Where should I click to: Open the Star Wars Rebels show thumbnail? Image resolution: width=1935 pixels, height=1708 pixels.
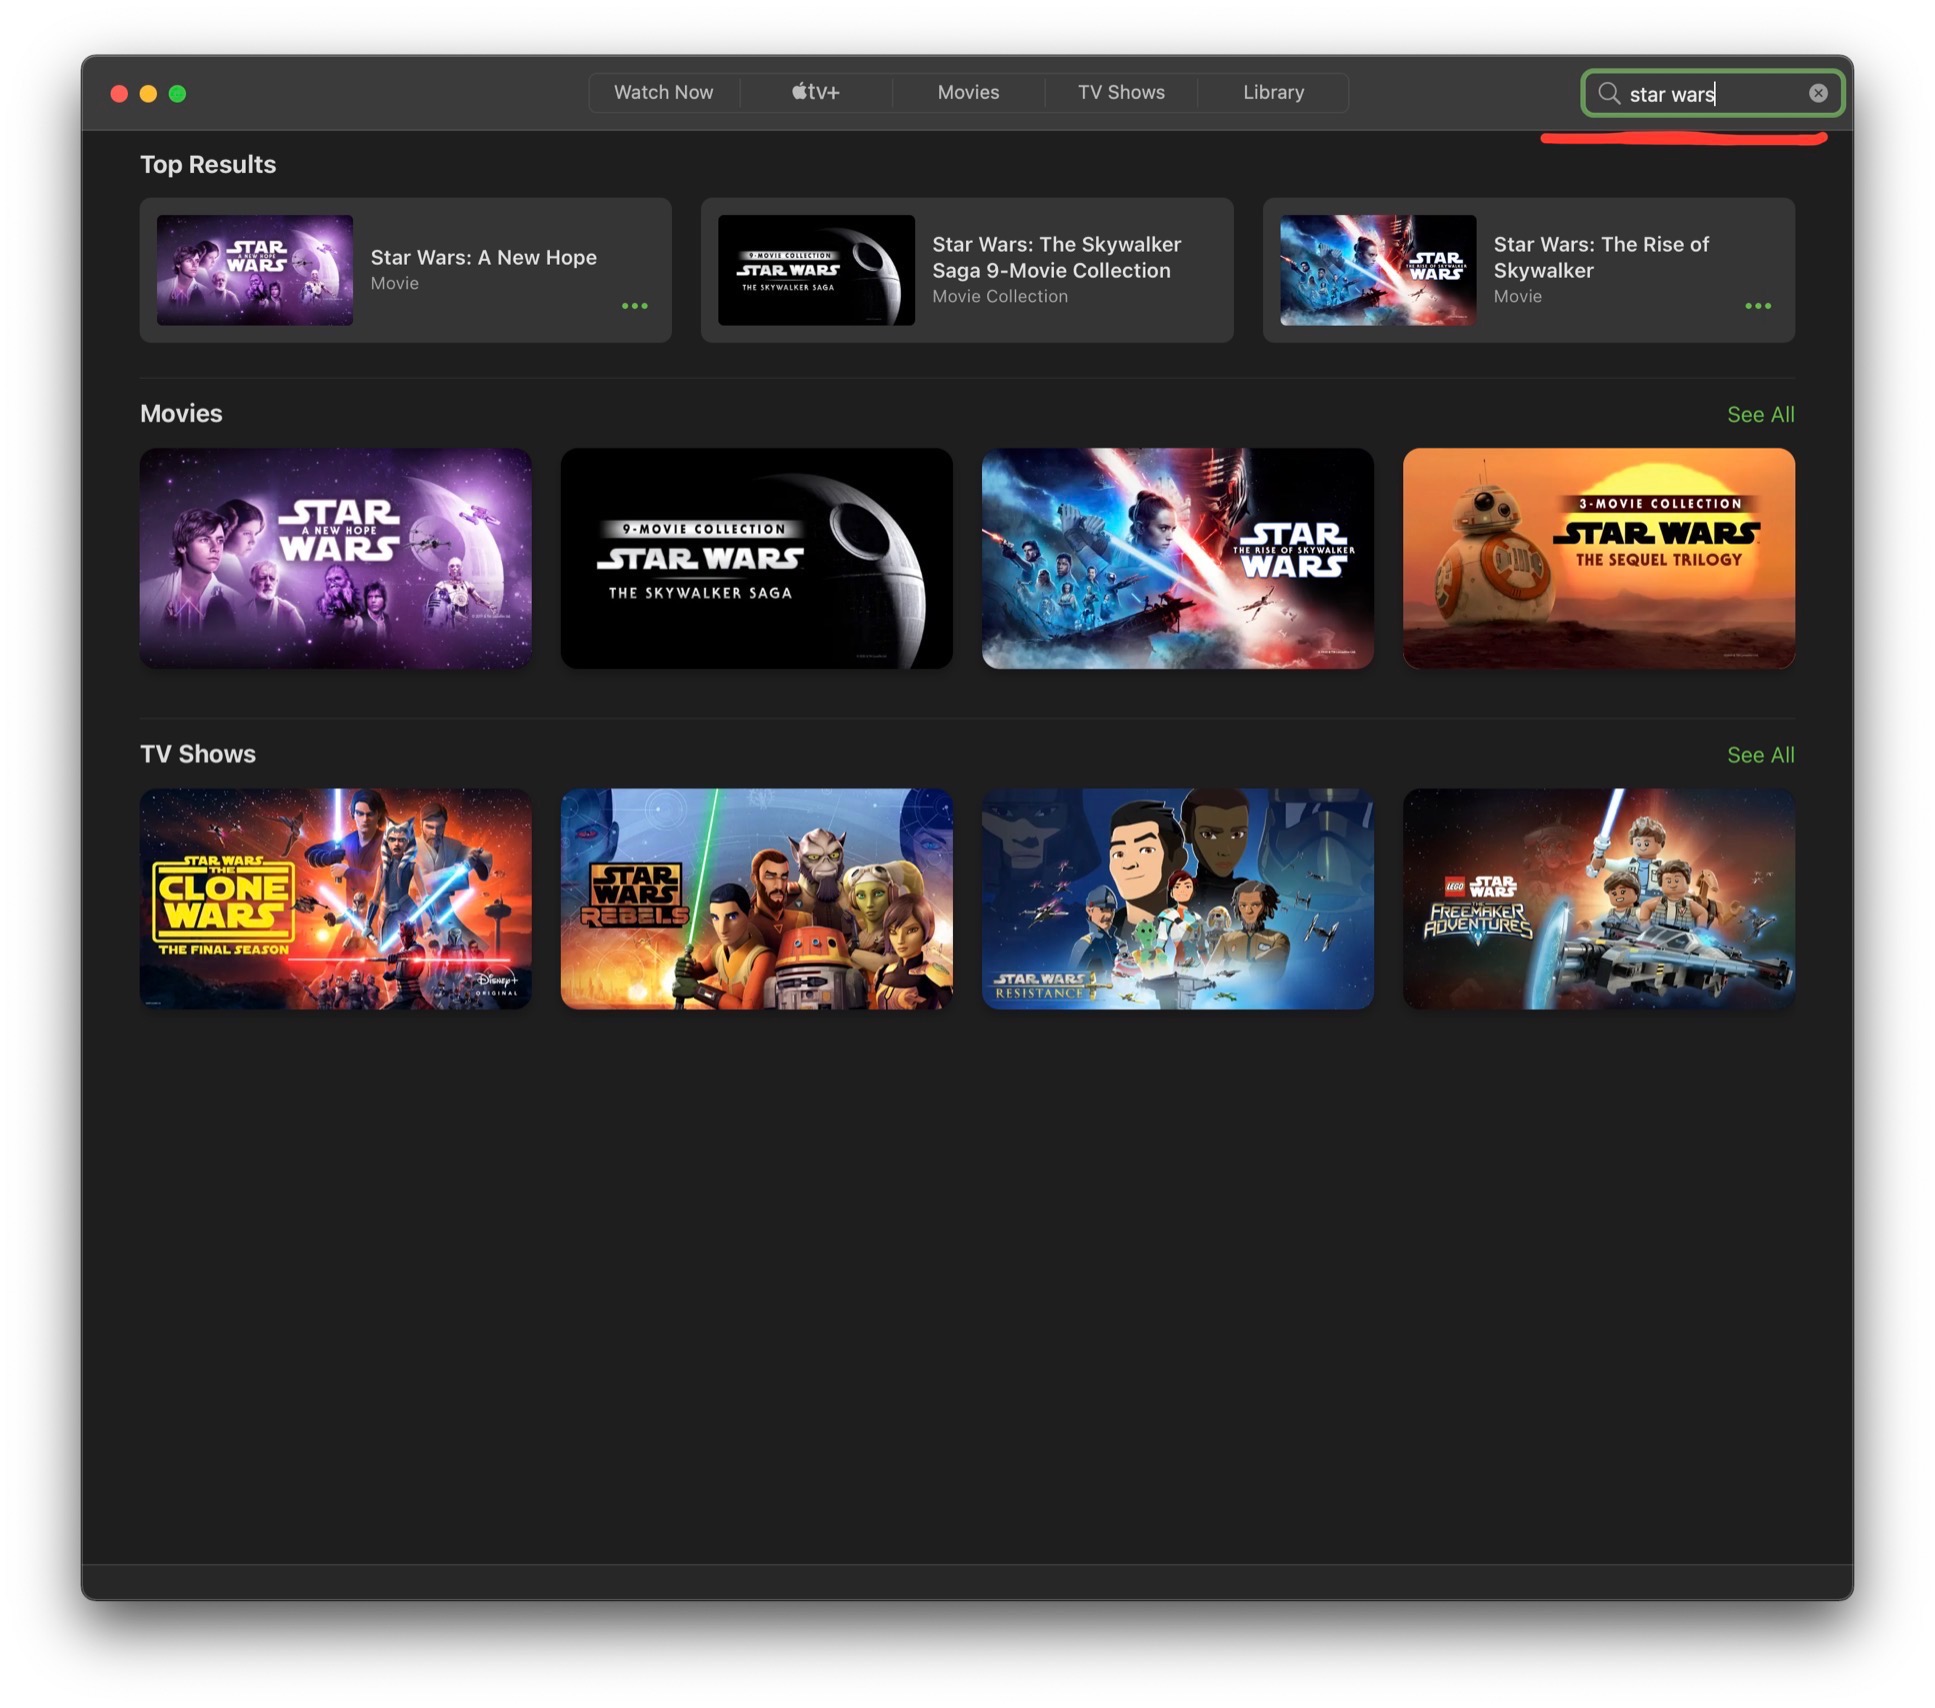[756, 898]
